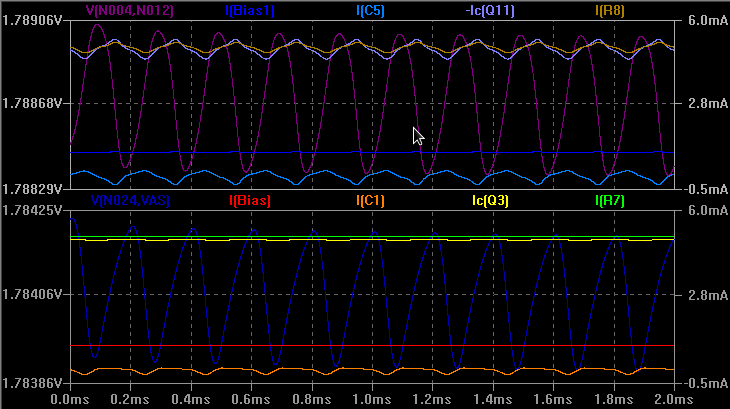
Task: Select the Ic(Q3) trace label
Action: tap(490, 201)
